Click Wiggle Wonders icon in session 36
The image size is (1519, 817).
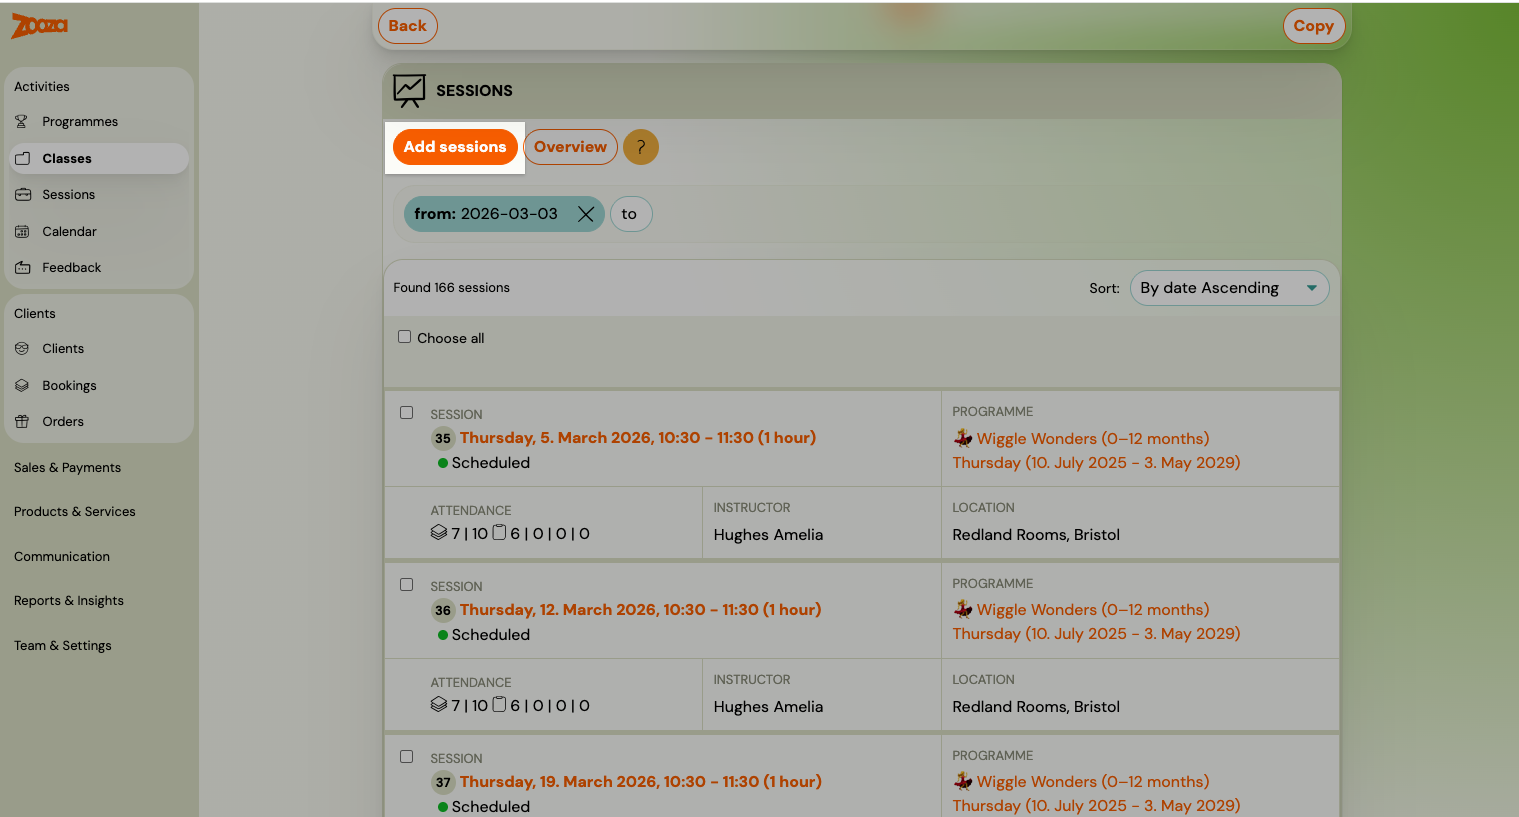(x=963, y=609)
